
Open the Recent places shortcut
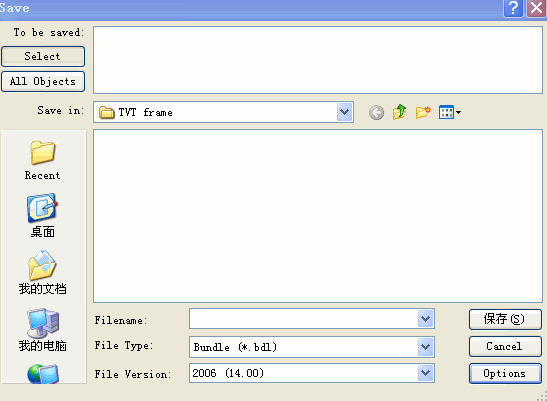pyautogui.click(x=43, y=161)
